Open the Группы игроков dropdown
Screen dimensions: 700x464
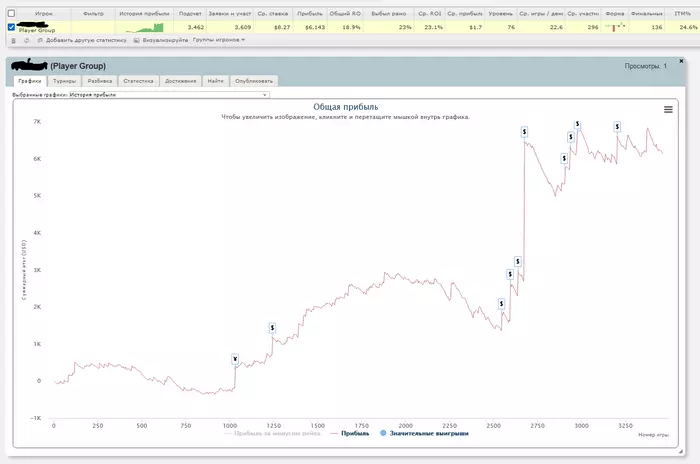point(219,40)
